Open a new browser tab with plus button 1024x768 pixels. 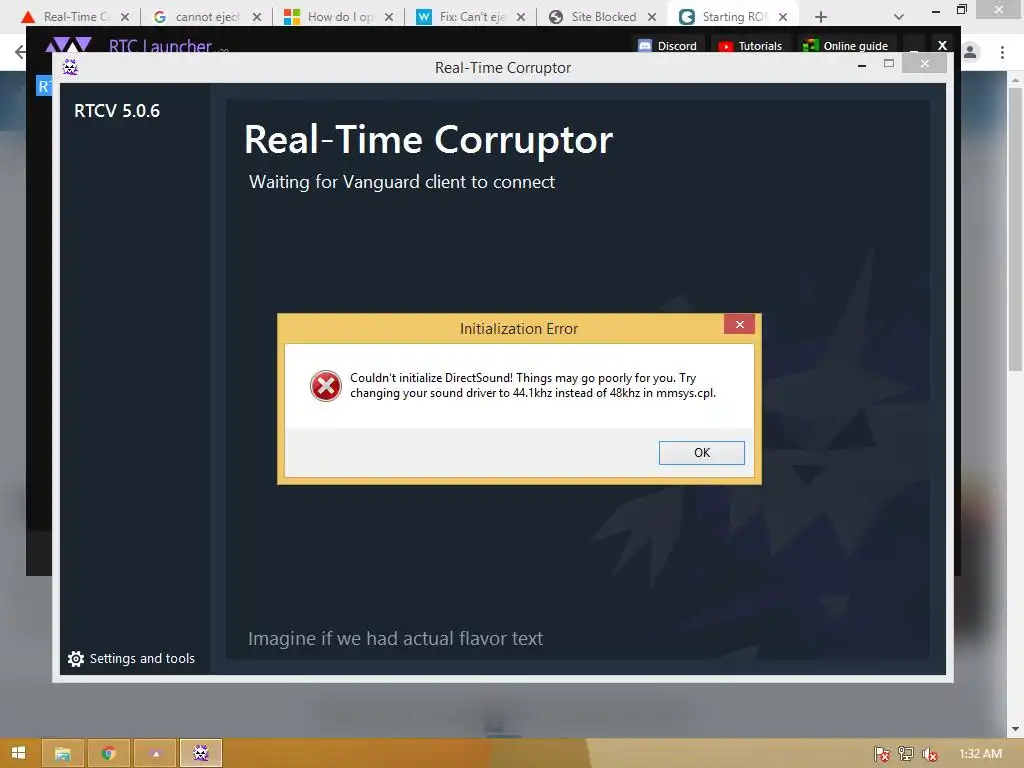821,17
